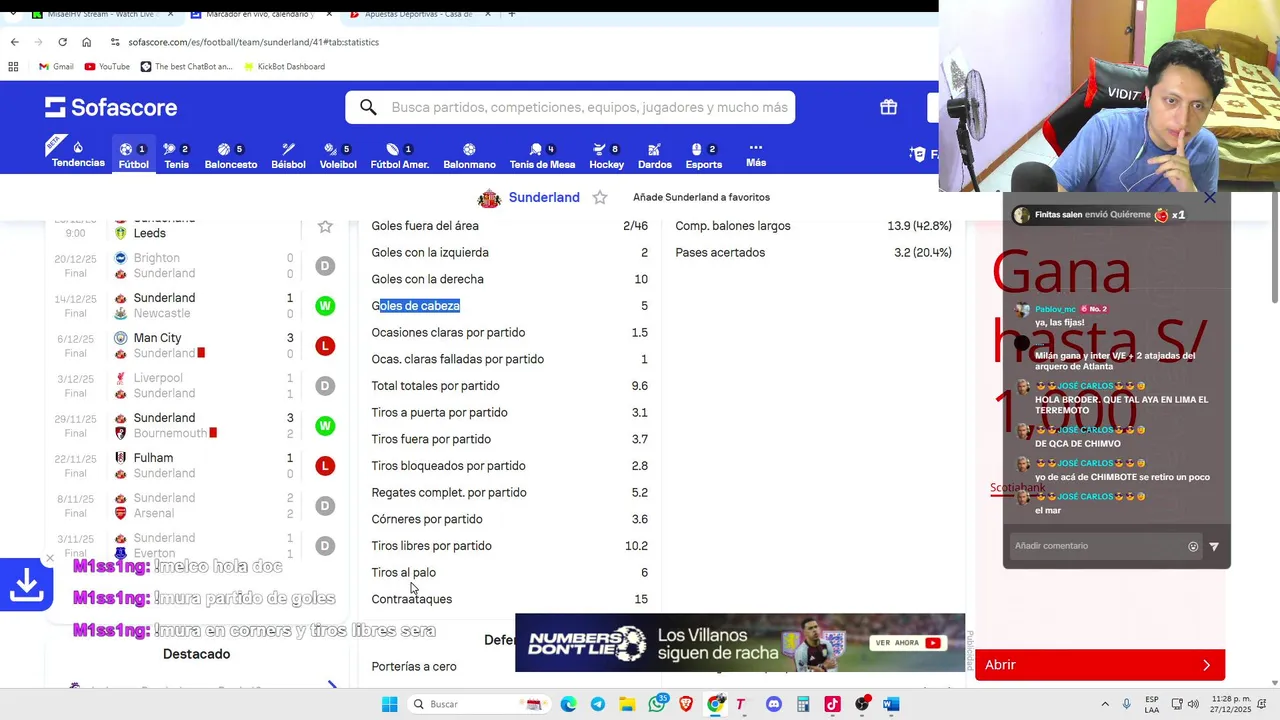Expand the Más sports menu
Viewport: 1280px width, 720px height.
(x=756, y=154)
